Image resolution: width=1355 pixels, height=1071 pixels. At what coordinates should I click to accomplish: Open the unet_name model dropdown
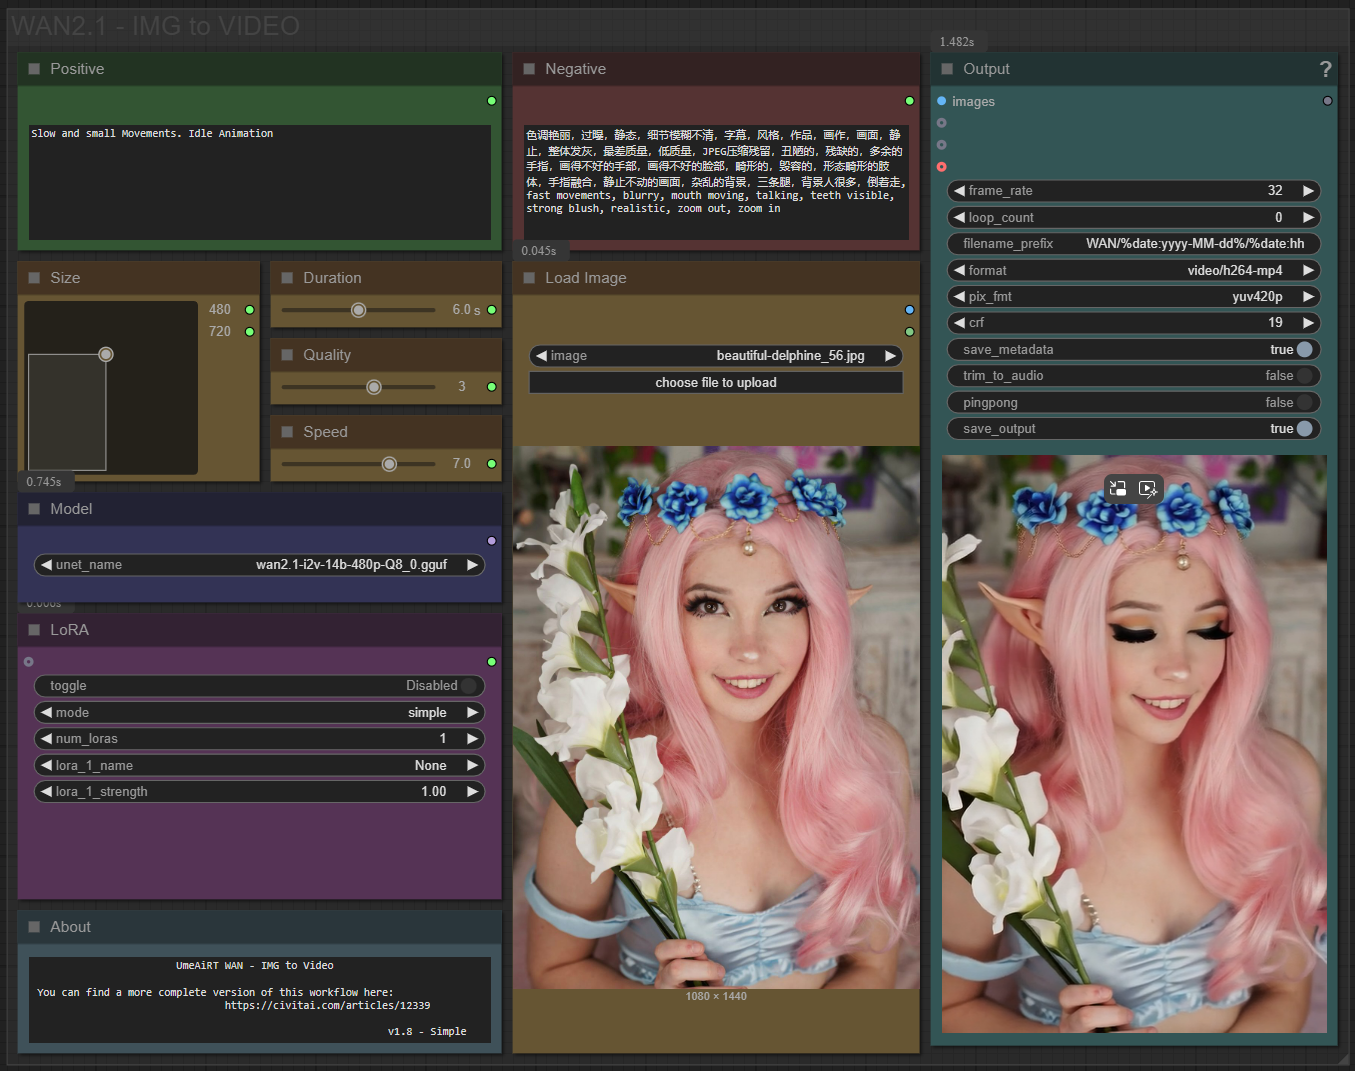(259, 565)
